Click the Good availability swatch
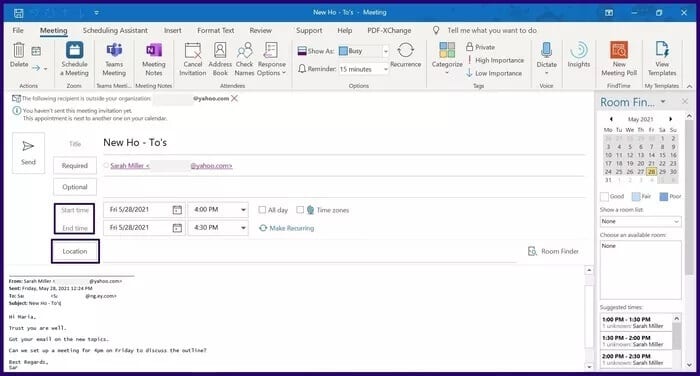Viewport: 700px width, 376px height. pyautogui.click(x=604, y=196)
